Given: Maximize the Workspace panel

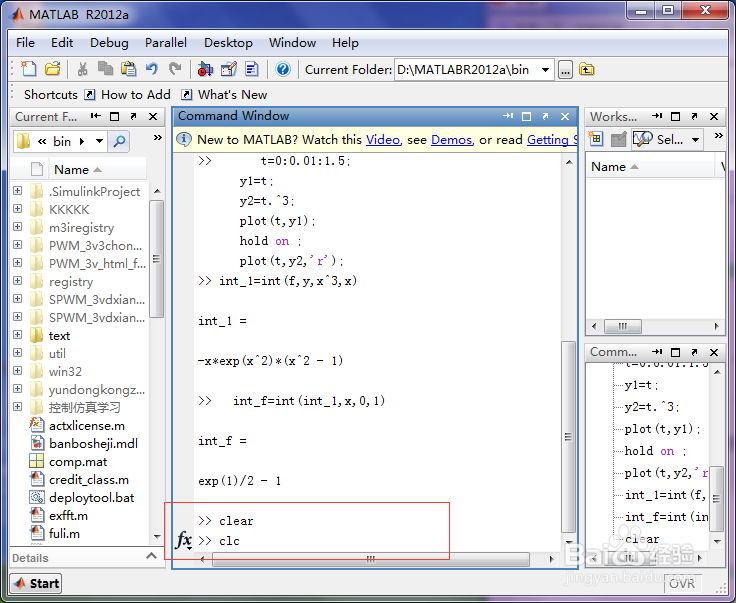Looking at the screenshot, I should (x=675, y=116).
